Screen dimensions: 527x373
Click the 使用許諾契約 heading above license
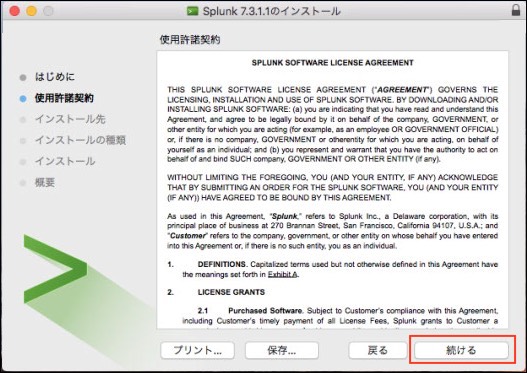(190, 40)
